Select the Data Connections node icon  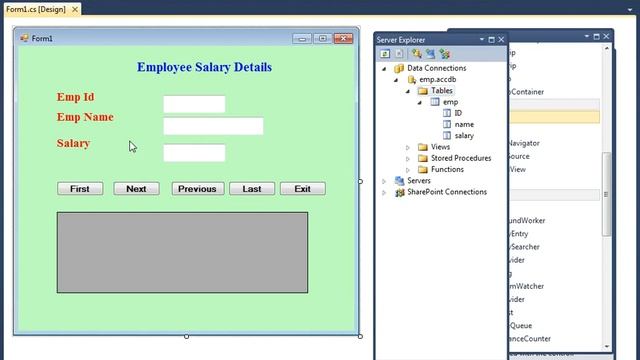[399, 68]
